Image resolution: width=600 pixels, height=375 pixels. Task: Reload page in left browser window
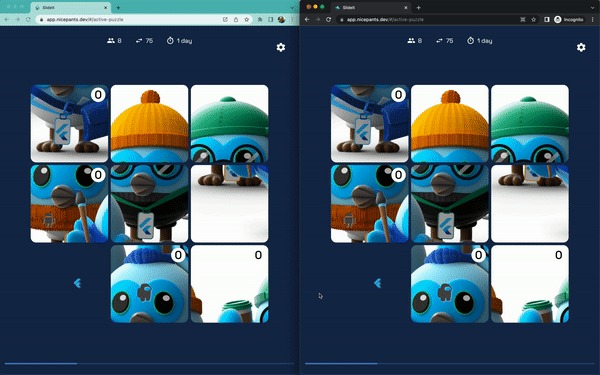click(x=28, y=20)
